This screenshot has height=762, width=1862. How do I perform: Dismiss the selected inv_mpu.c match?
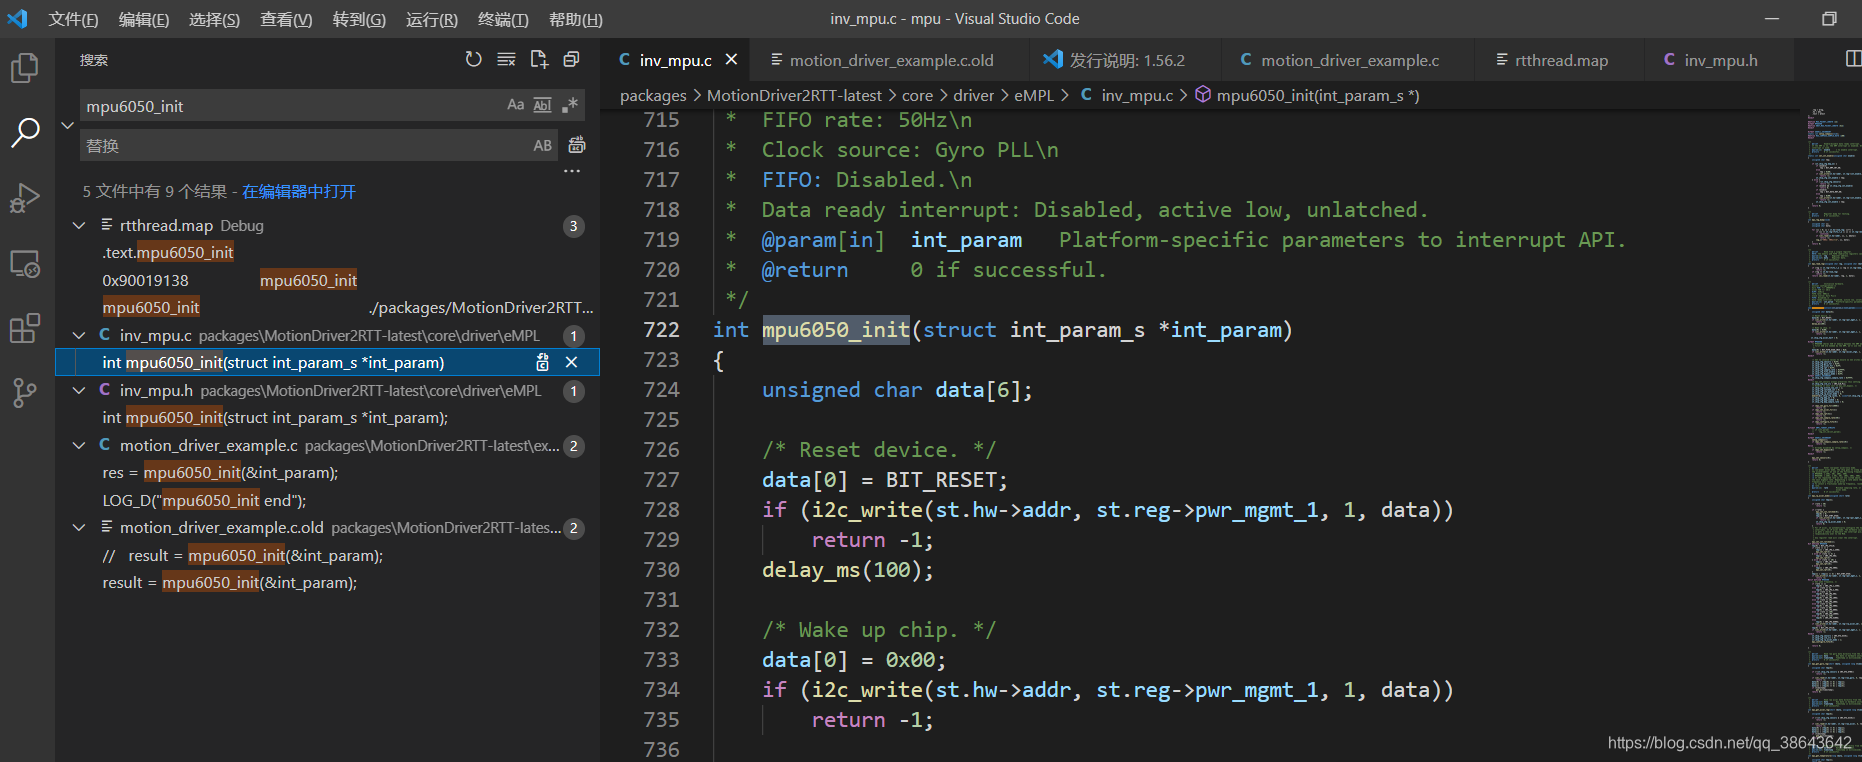[572, 362]
